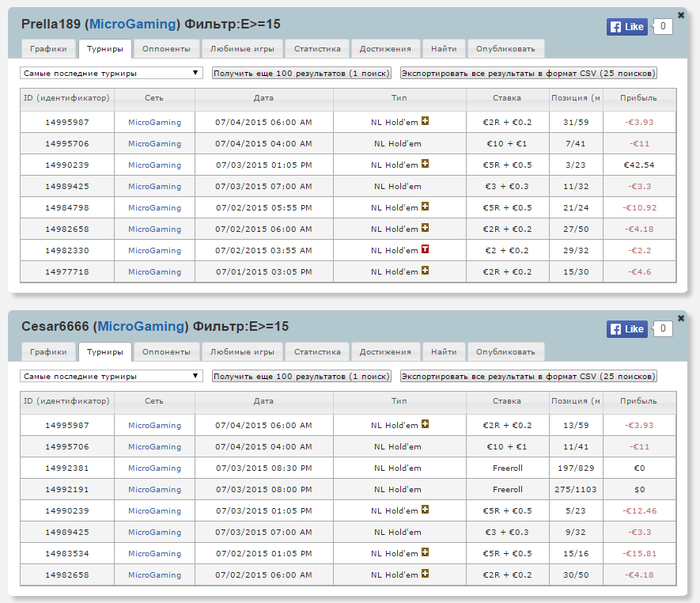This screenshot has height=603, width=700.
Task: Sort Cesar6666 table by ID header
Action: pos(67,401)
